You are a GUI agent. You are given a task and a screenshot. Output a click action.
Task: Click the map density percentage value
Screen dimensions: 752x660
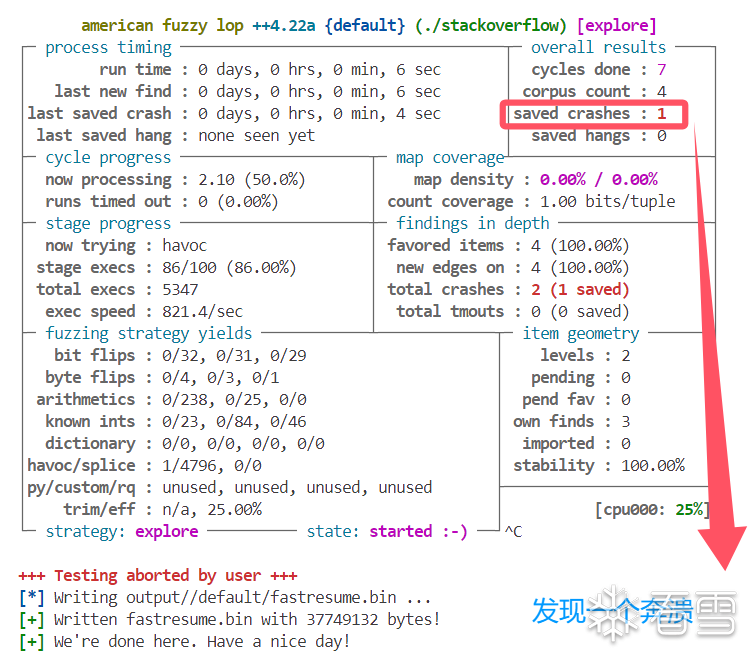coord(599,179)
